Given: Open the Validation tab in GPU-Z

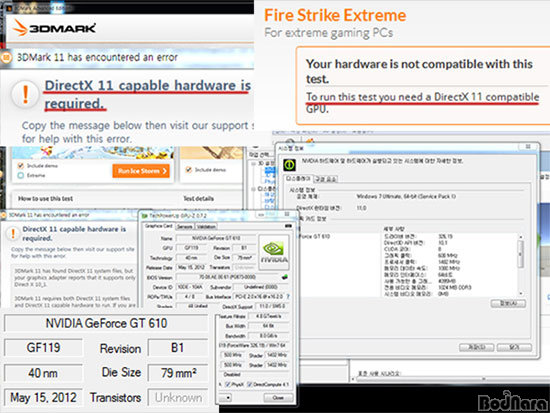Looking at the screenshot, I should point(206,227).
